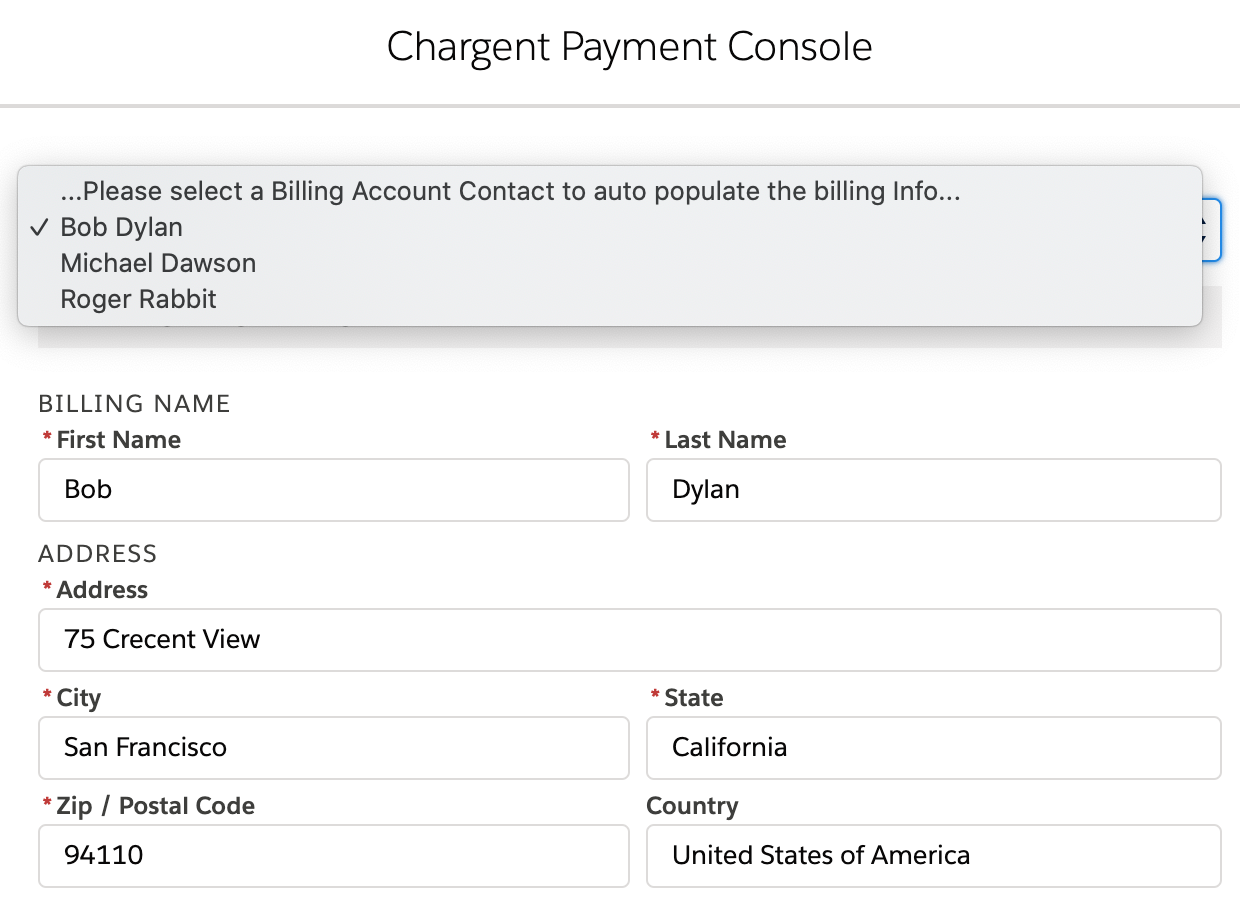Click inside the City field
This screenshot has width=1240, height=902.
[333, 748]
